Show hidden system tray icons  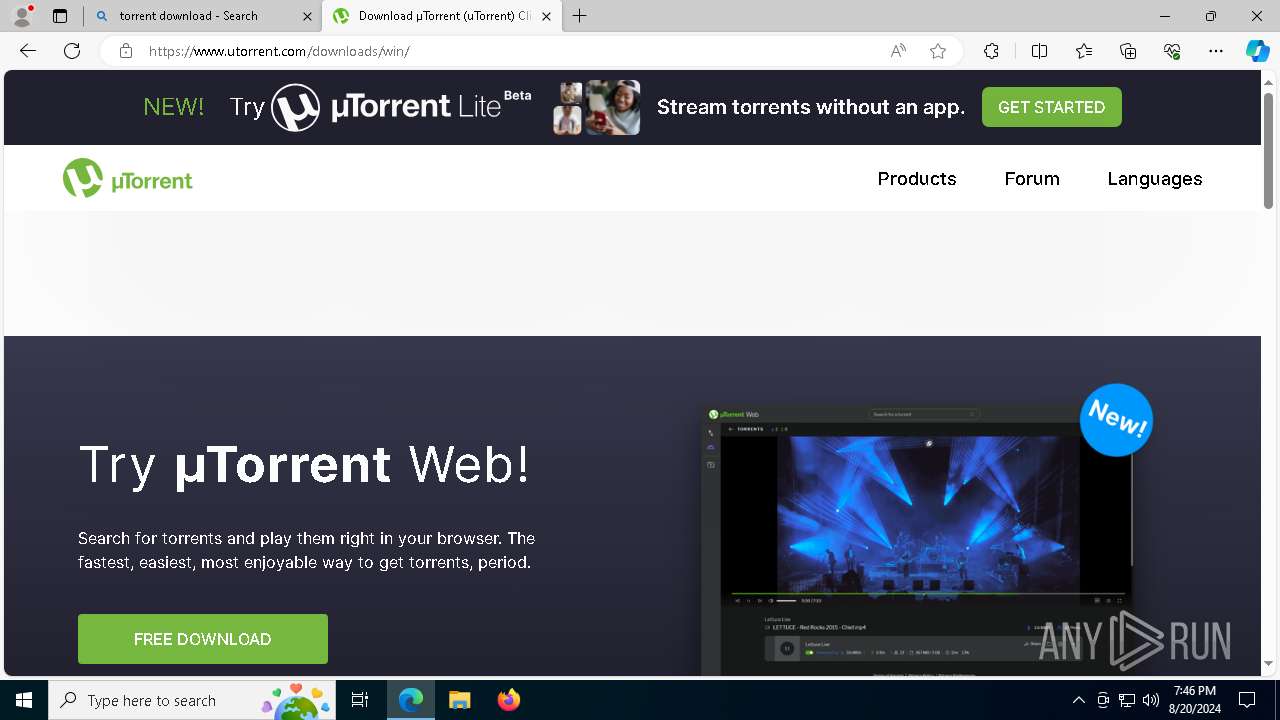pyautogui.click(x=1078, y=700)
